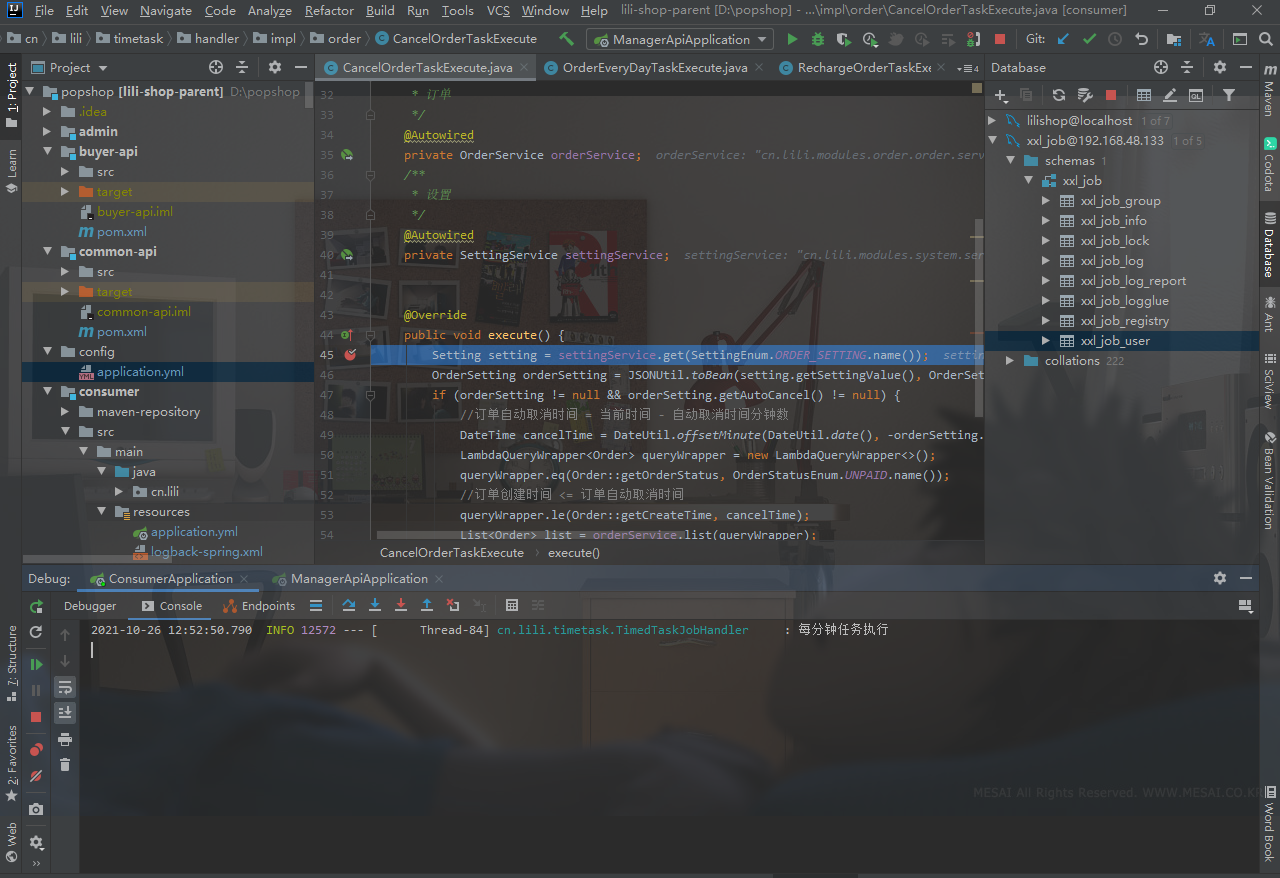Open Data Source Properties wrench icon
The width and height of the screenshot is (1280, 878).
1083,94
